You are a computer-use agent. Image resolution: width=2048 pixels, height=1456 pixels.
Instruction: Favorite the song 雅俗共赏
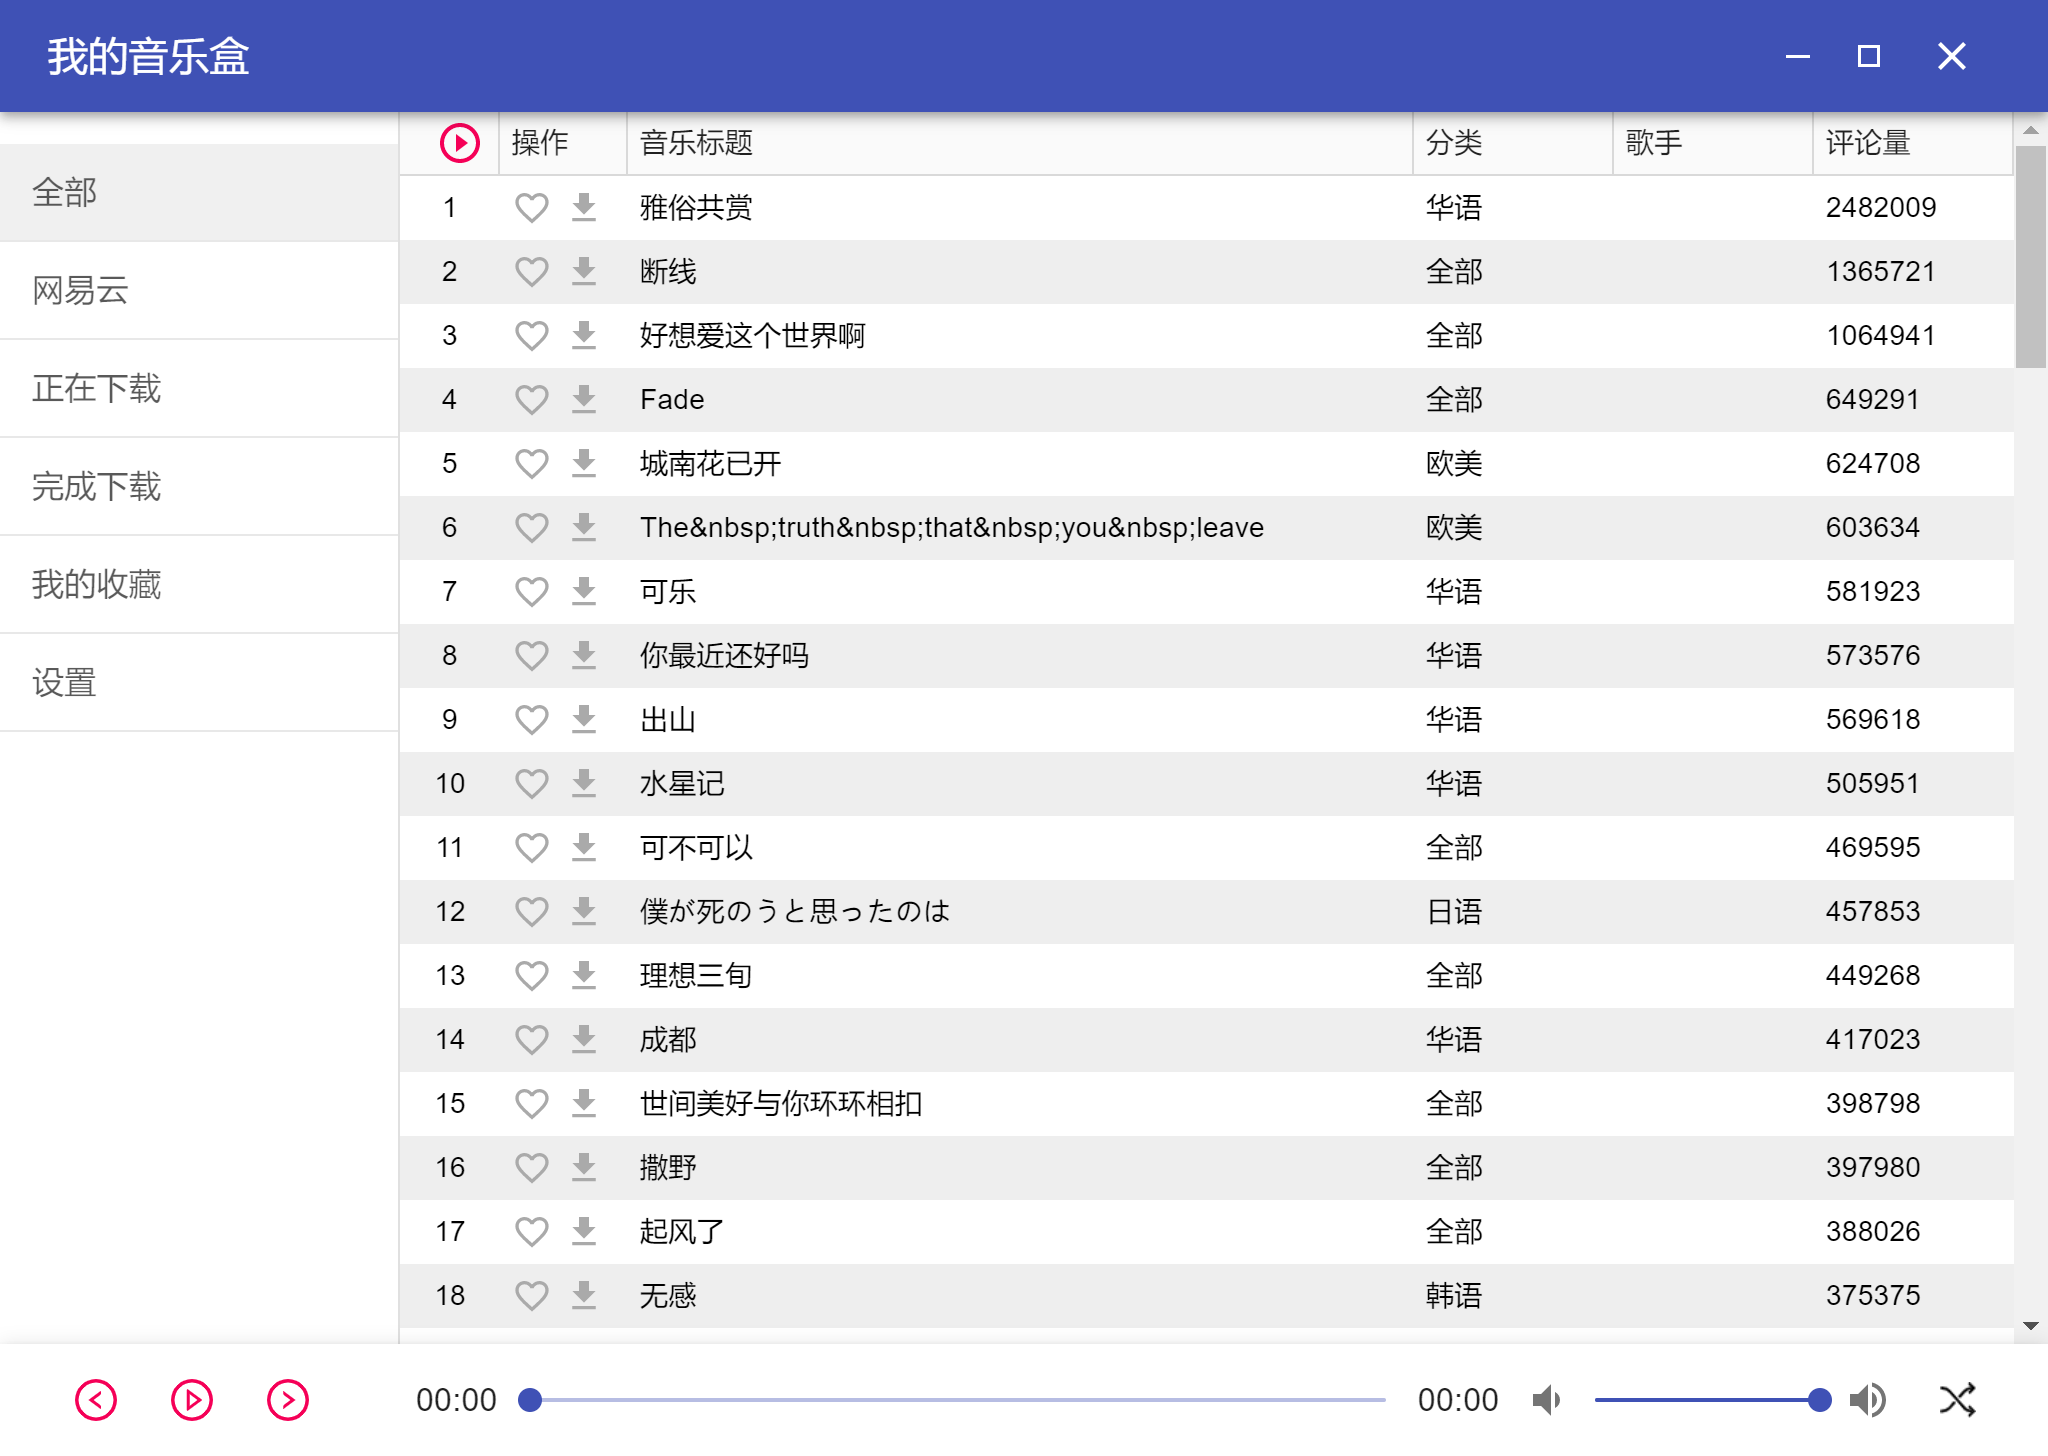pos(531,207)
